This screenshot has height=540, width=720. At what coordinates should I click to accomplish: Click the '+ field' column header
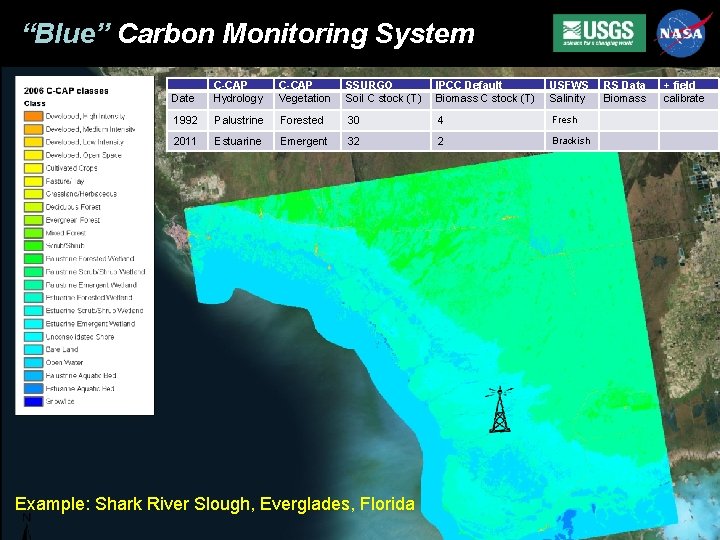click(689, 84)
